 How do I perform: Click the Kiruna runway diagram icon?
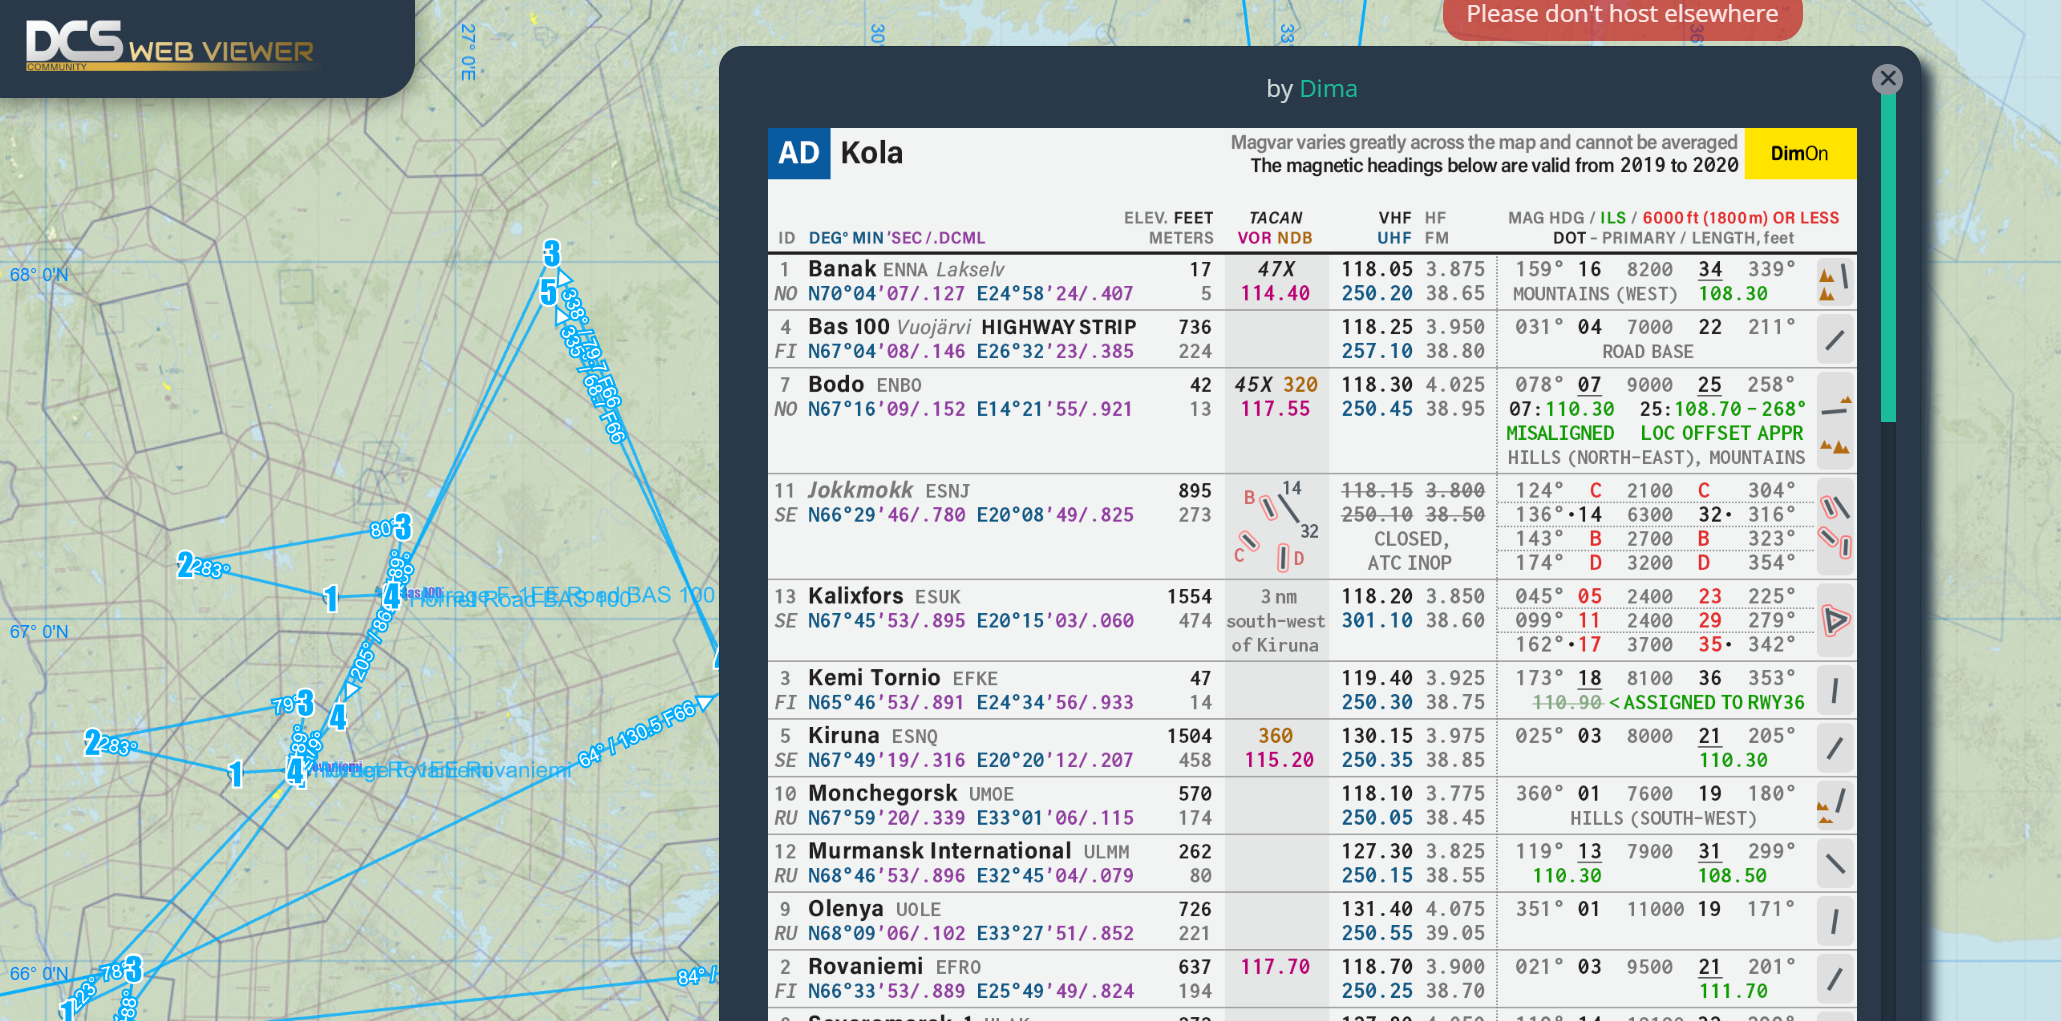(x=1835, y=748)
